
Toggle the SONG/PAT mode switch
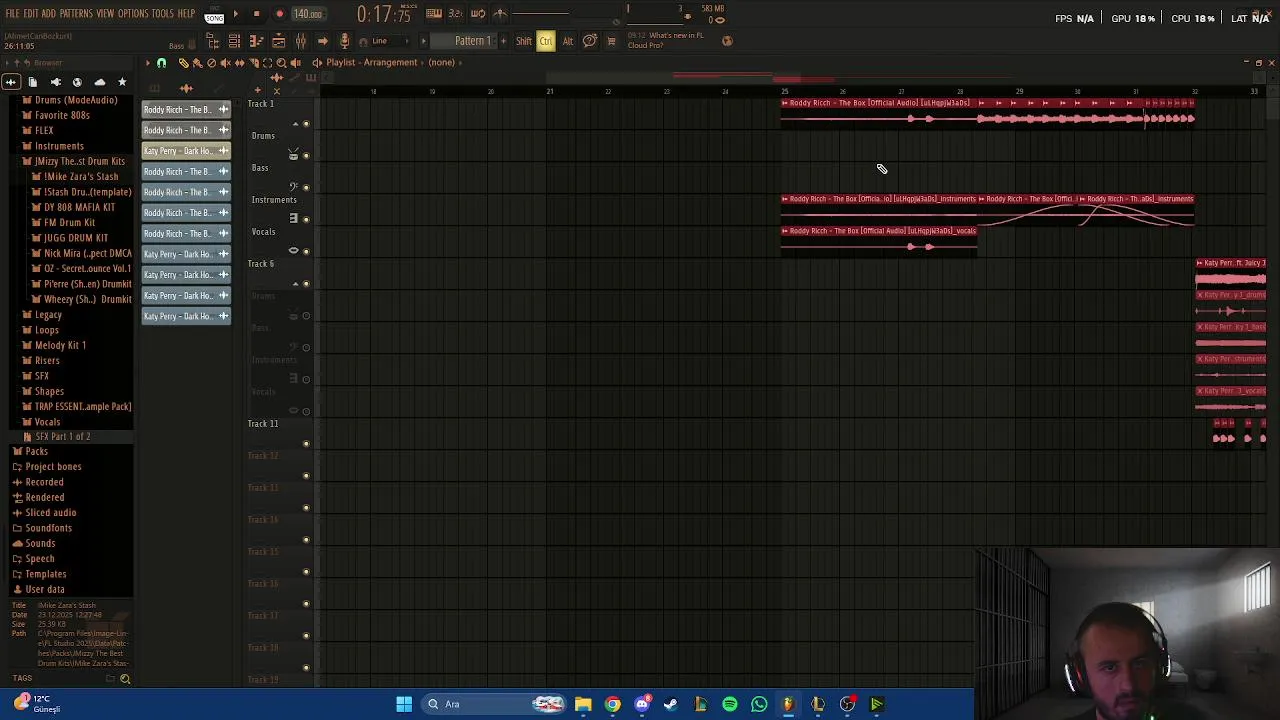coord(214,16)
